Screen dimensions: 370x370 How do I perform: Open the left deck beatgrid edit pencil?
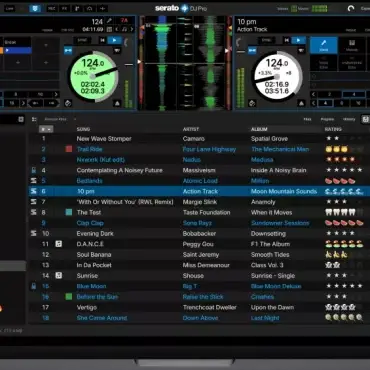click(109, 21)
